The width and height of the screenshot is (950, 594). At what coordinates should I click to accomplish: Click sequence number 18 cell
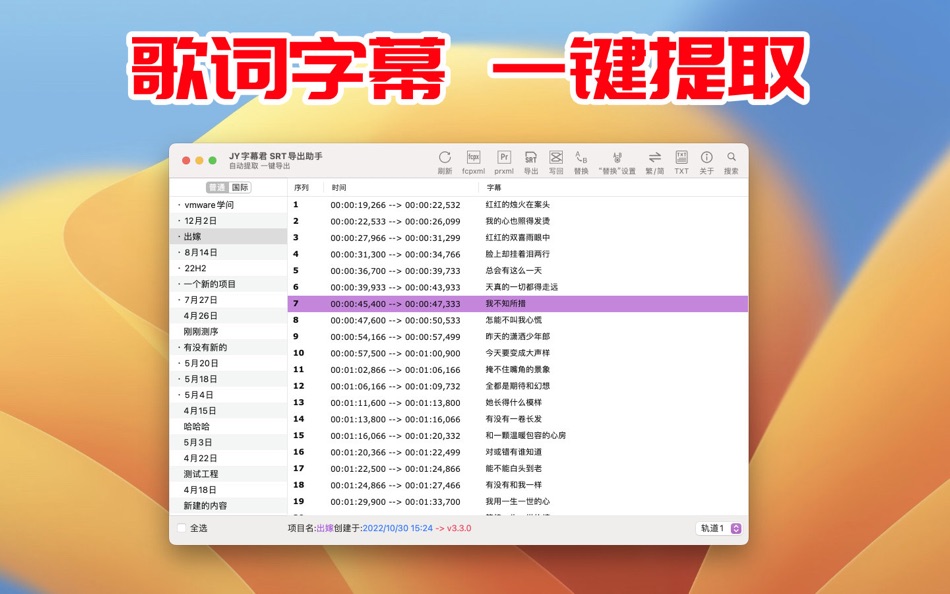pyautogui.click(x=299, y=485)
